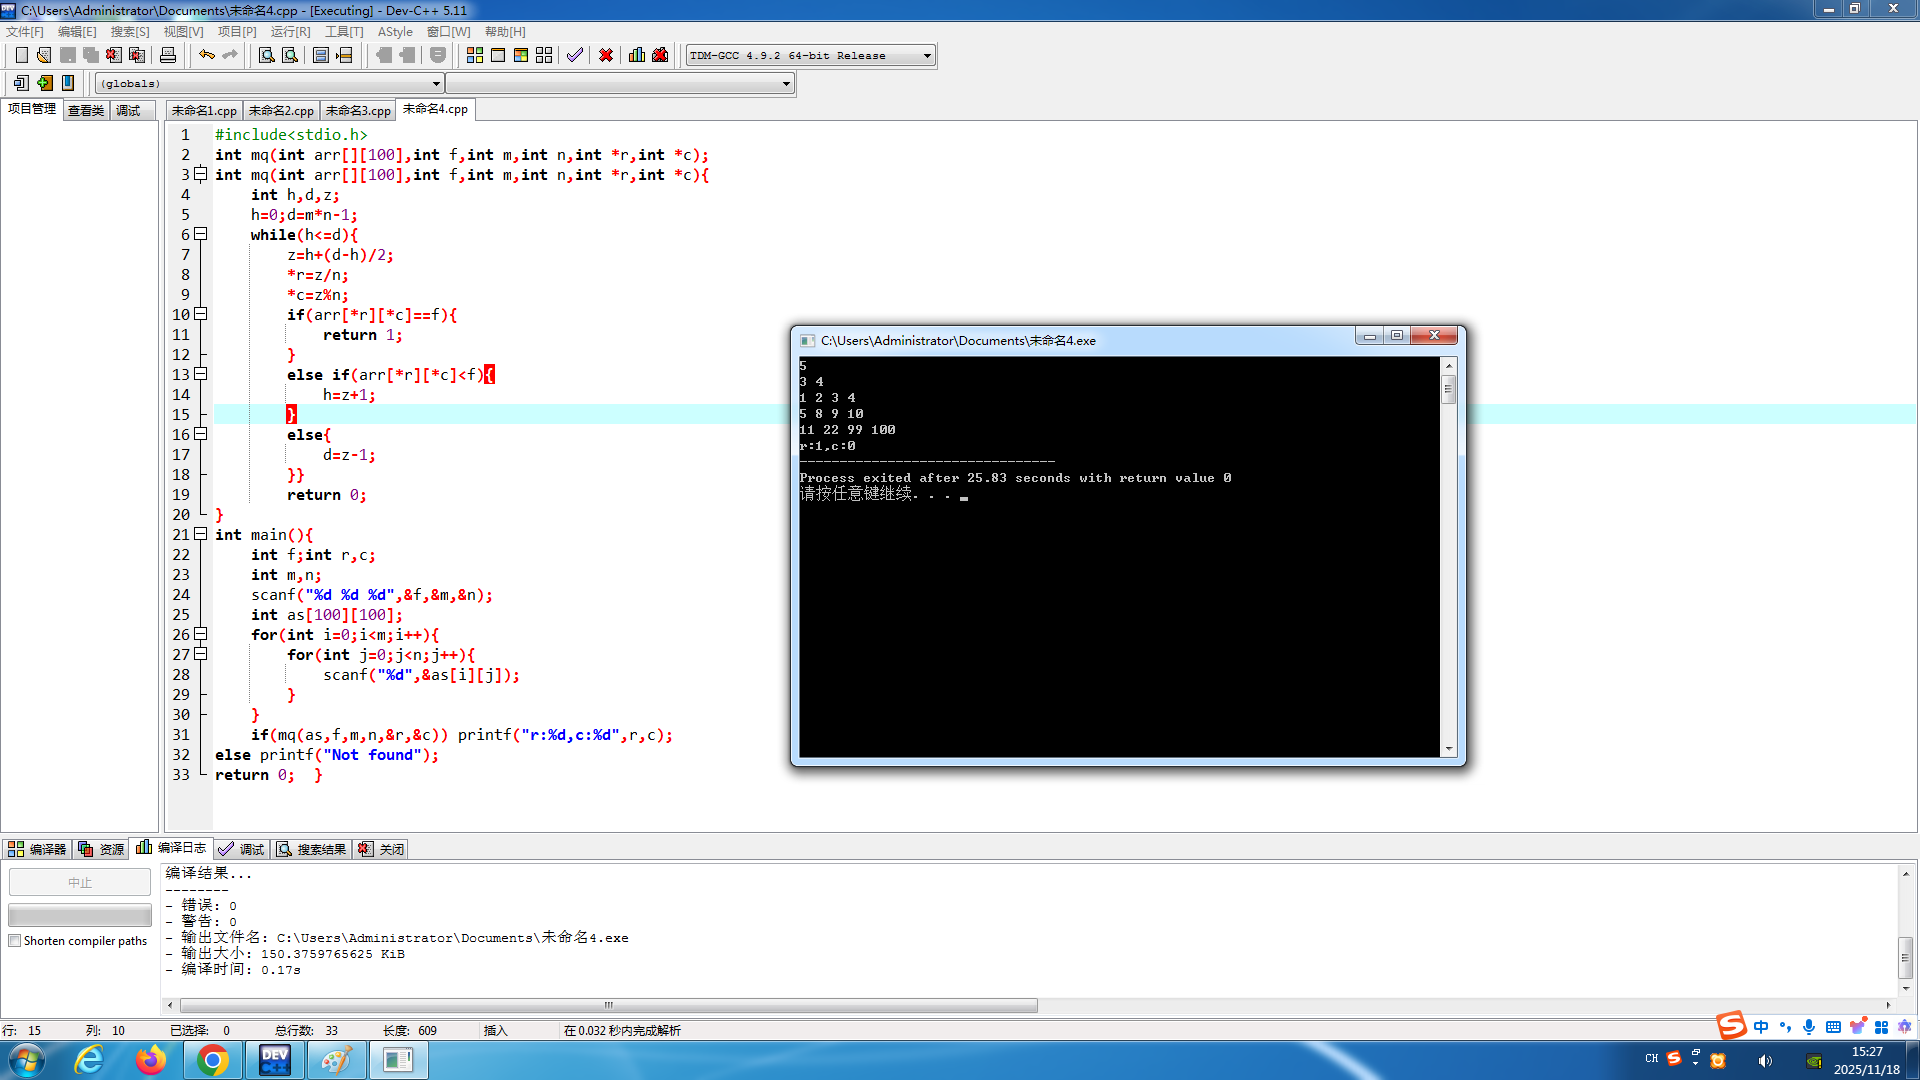Click the Undo arrow icon
1920x1080 pixels.
206,55
